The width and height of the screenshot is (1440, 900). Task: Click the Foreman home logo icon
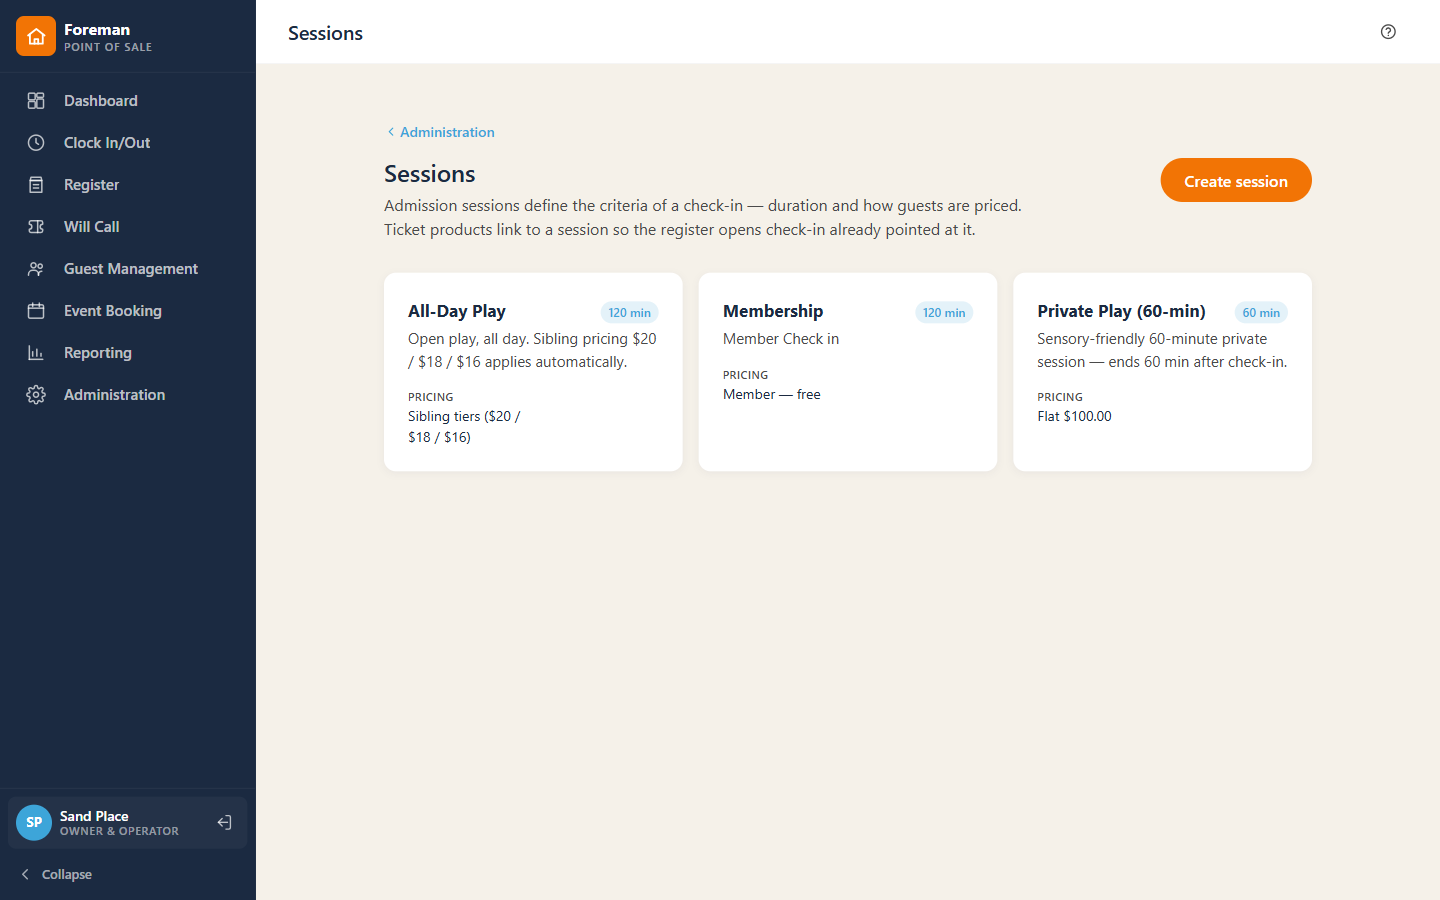click(36, 36)
